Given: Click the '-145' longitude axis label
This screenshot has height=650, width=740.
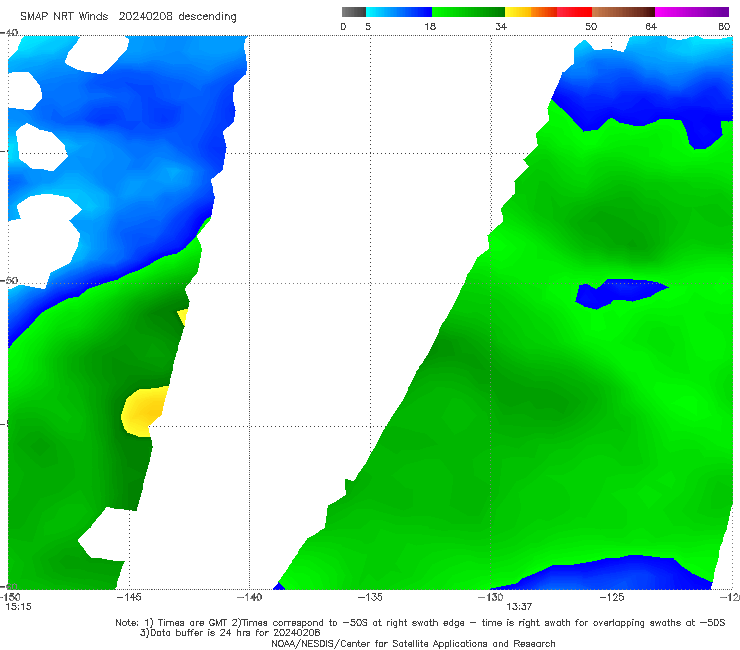Looking at the screenshot, I should tap(129, 597).
